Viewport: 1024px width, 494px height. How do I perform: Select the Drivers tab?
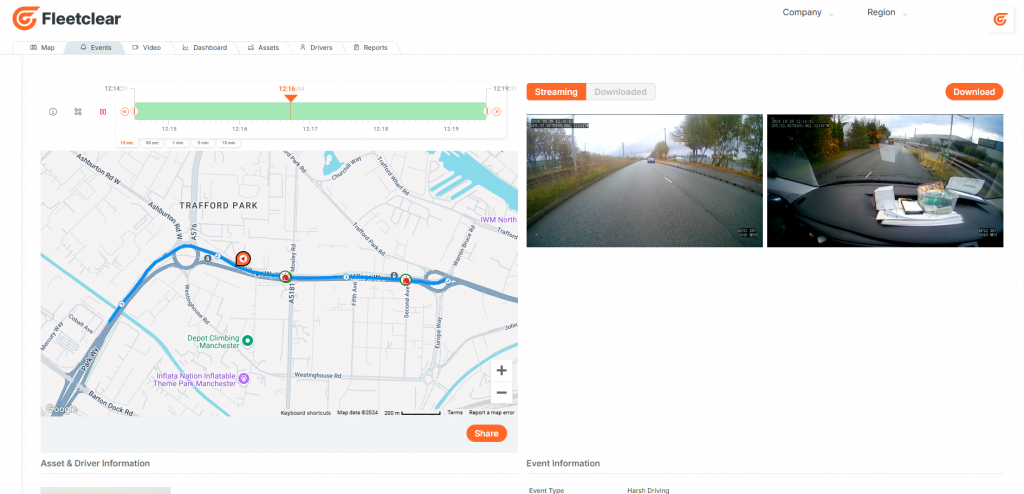[x=316, y=48]
